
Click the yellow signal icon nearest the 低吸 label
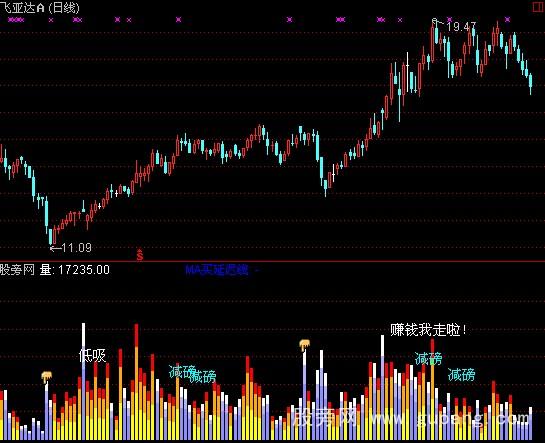click(46, 377)
